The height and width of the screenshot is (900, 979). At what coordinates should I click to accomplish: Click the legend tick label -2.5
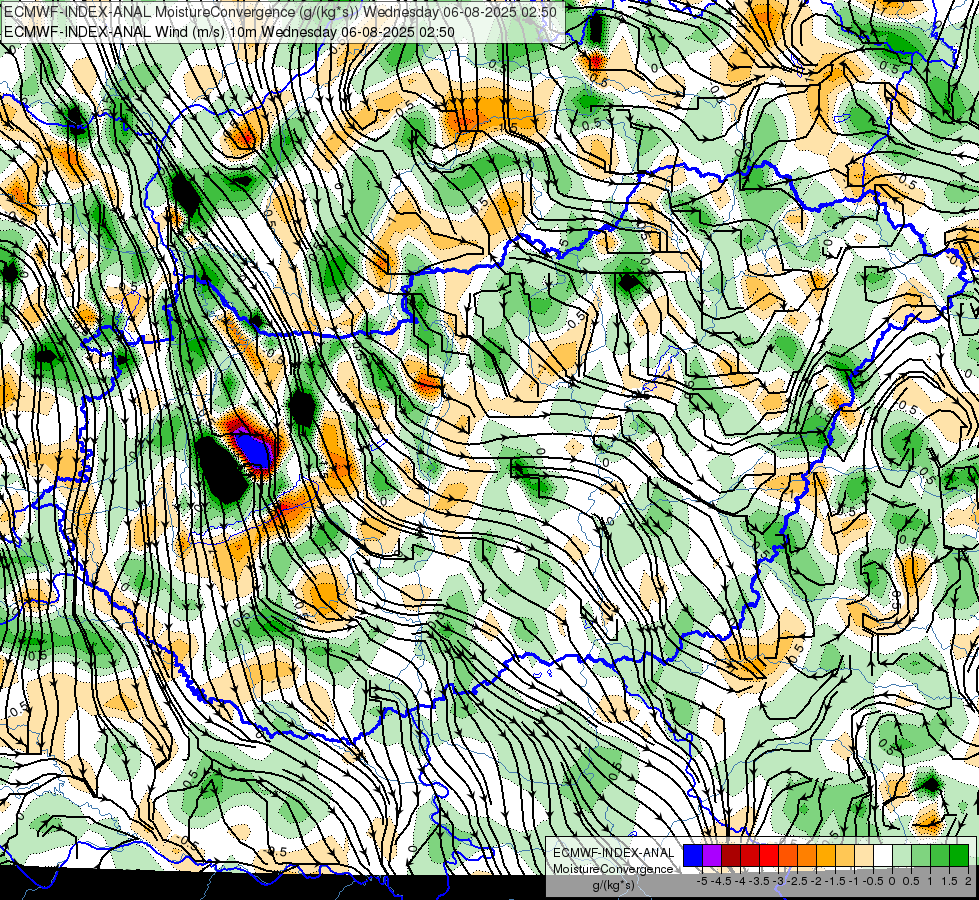tap(797, 881)
